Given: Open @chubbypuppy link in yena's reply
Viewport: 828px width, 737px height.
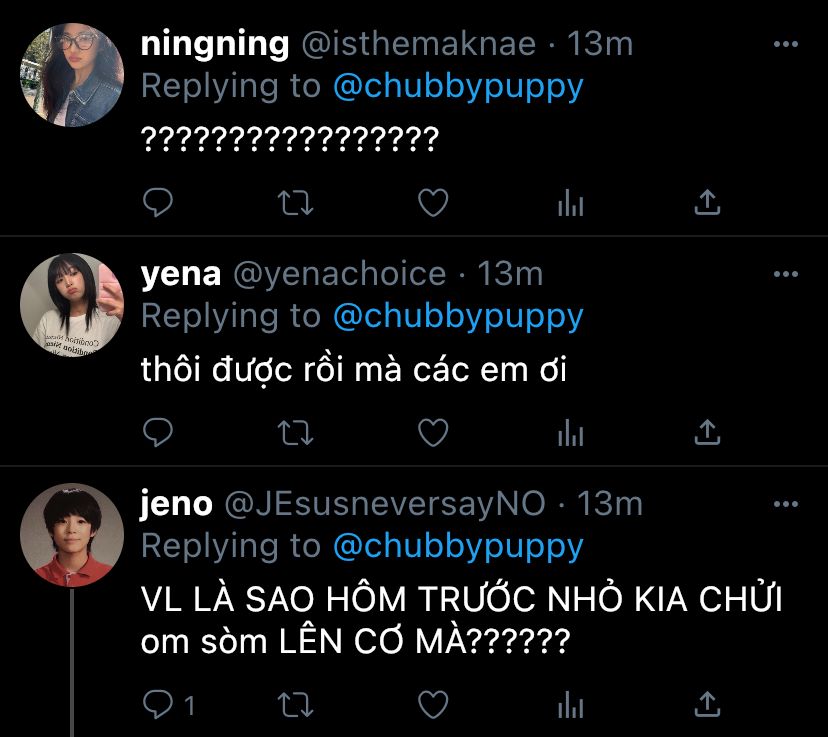Looking at the screenshot, I should (457, 316).
